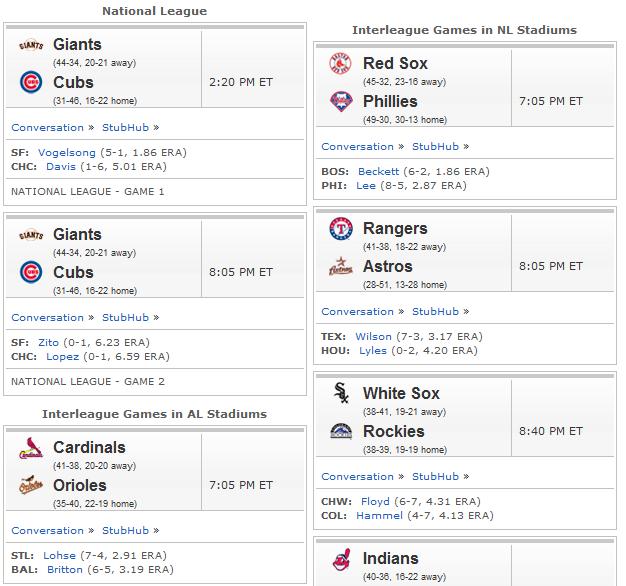Viewport: 626px width, 586px height.
Task: Click the Astros team logo
Action: coord(341,266)
